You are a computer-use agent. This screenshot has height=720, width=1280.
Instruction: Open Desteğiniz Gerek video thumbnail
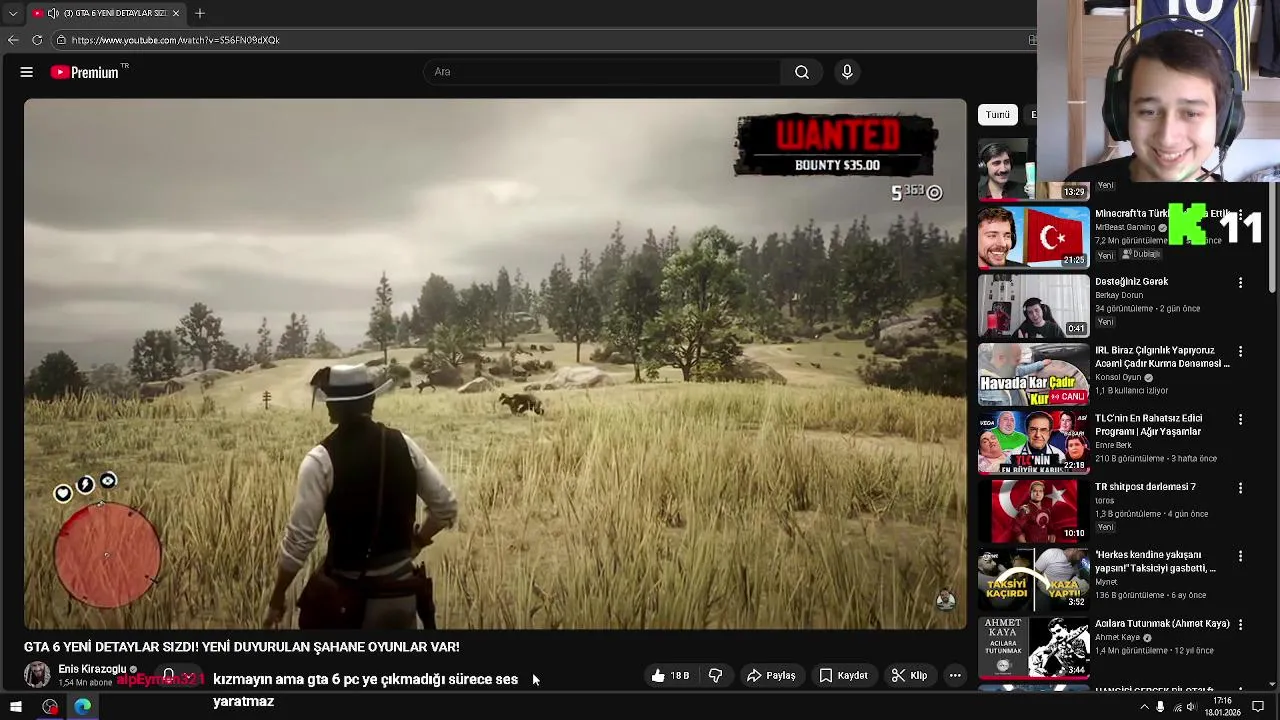tap(1033, 306)
